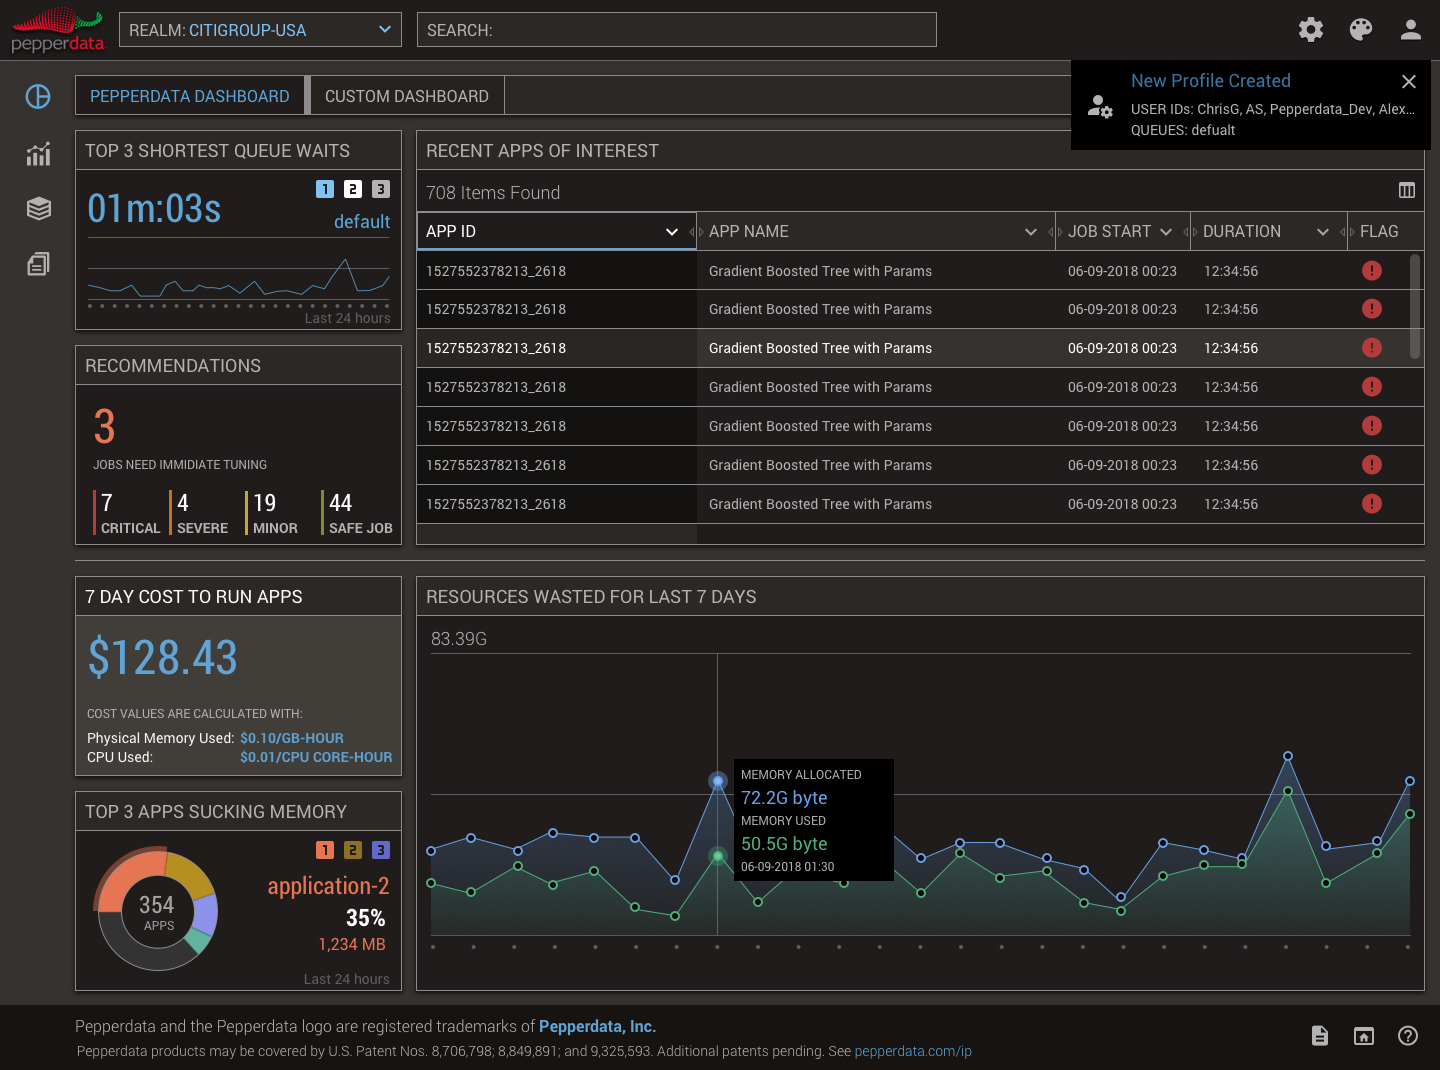1440x1070 pixels.
Task: Select memory app rank 2 yellow badge
Action: click(x=353, y=850)
